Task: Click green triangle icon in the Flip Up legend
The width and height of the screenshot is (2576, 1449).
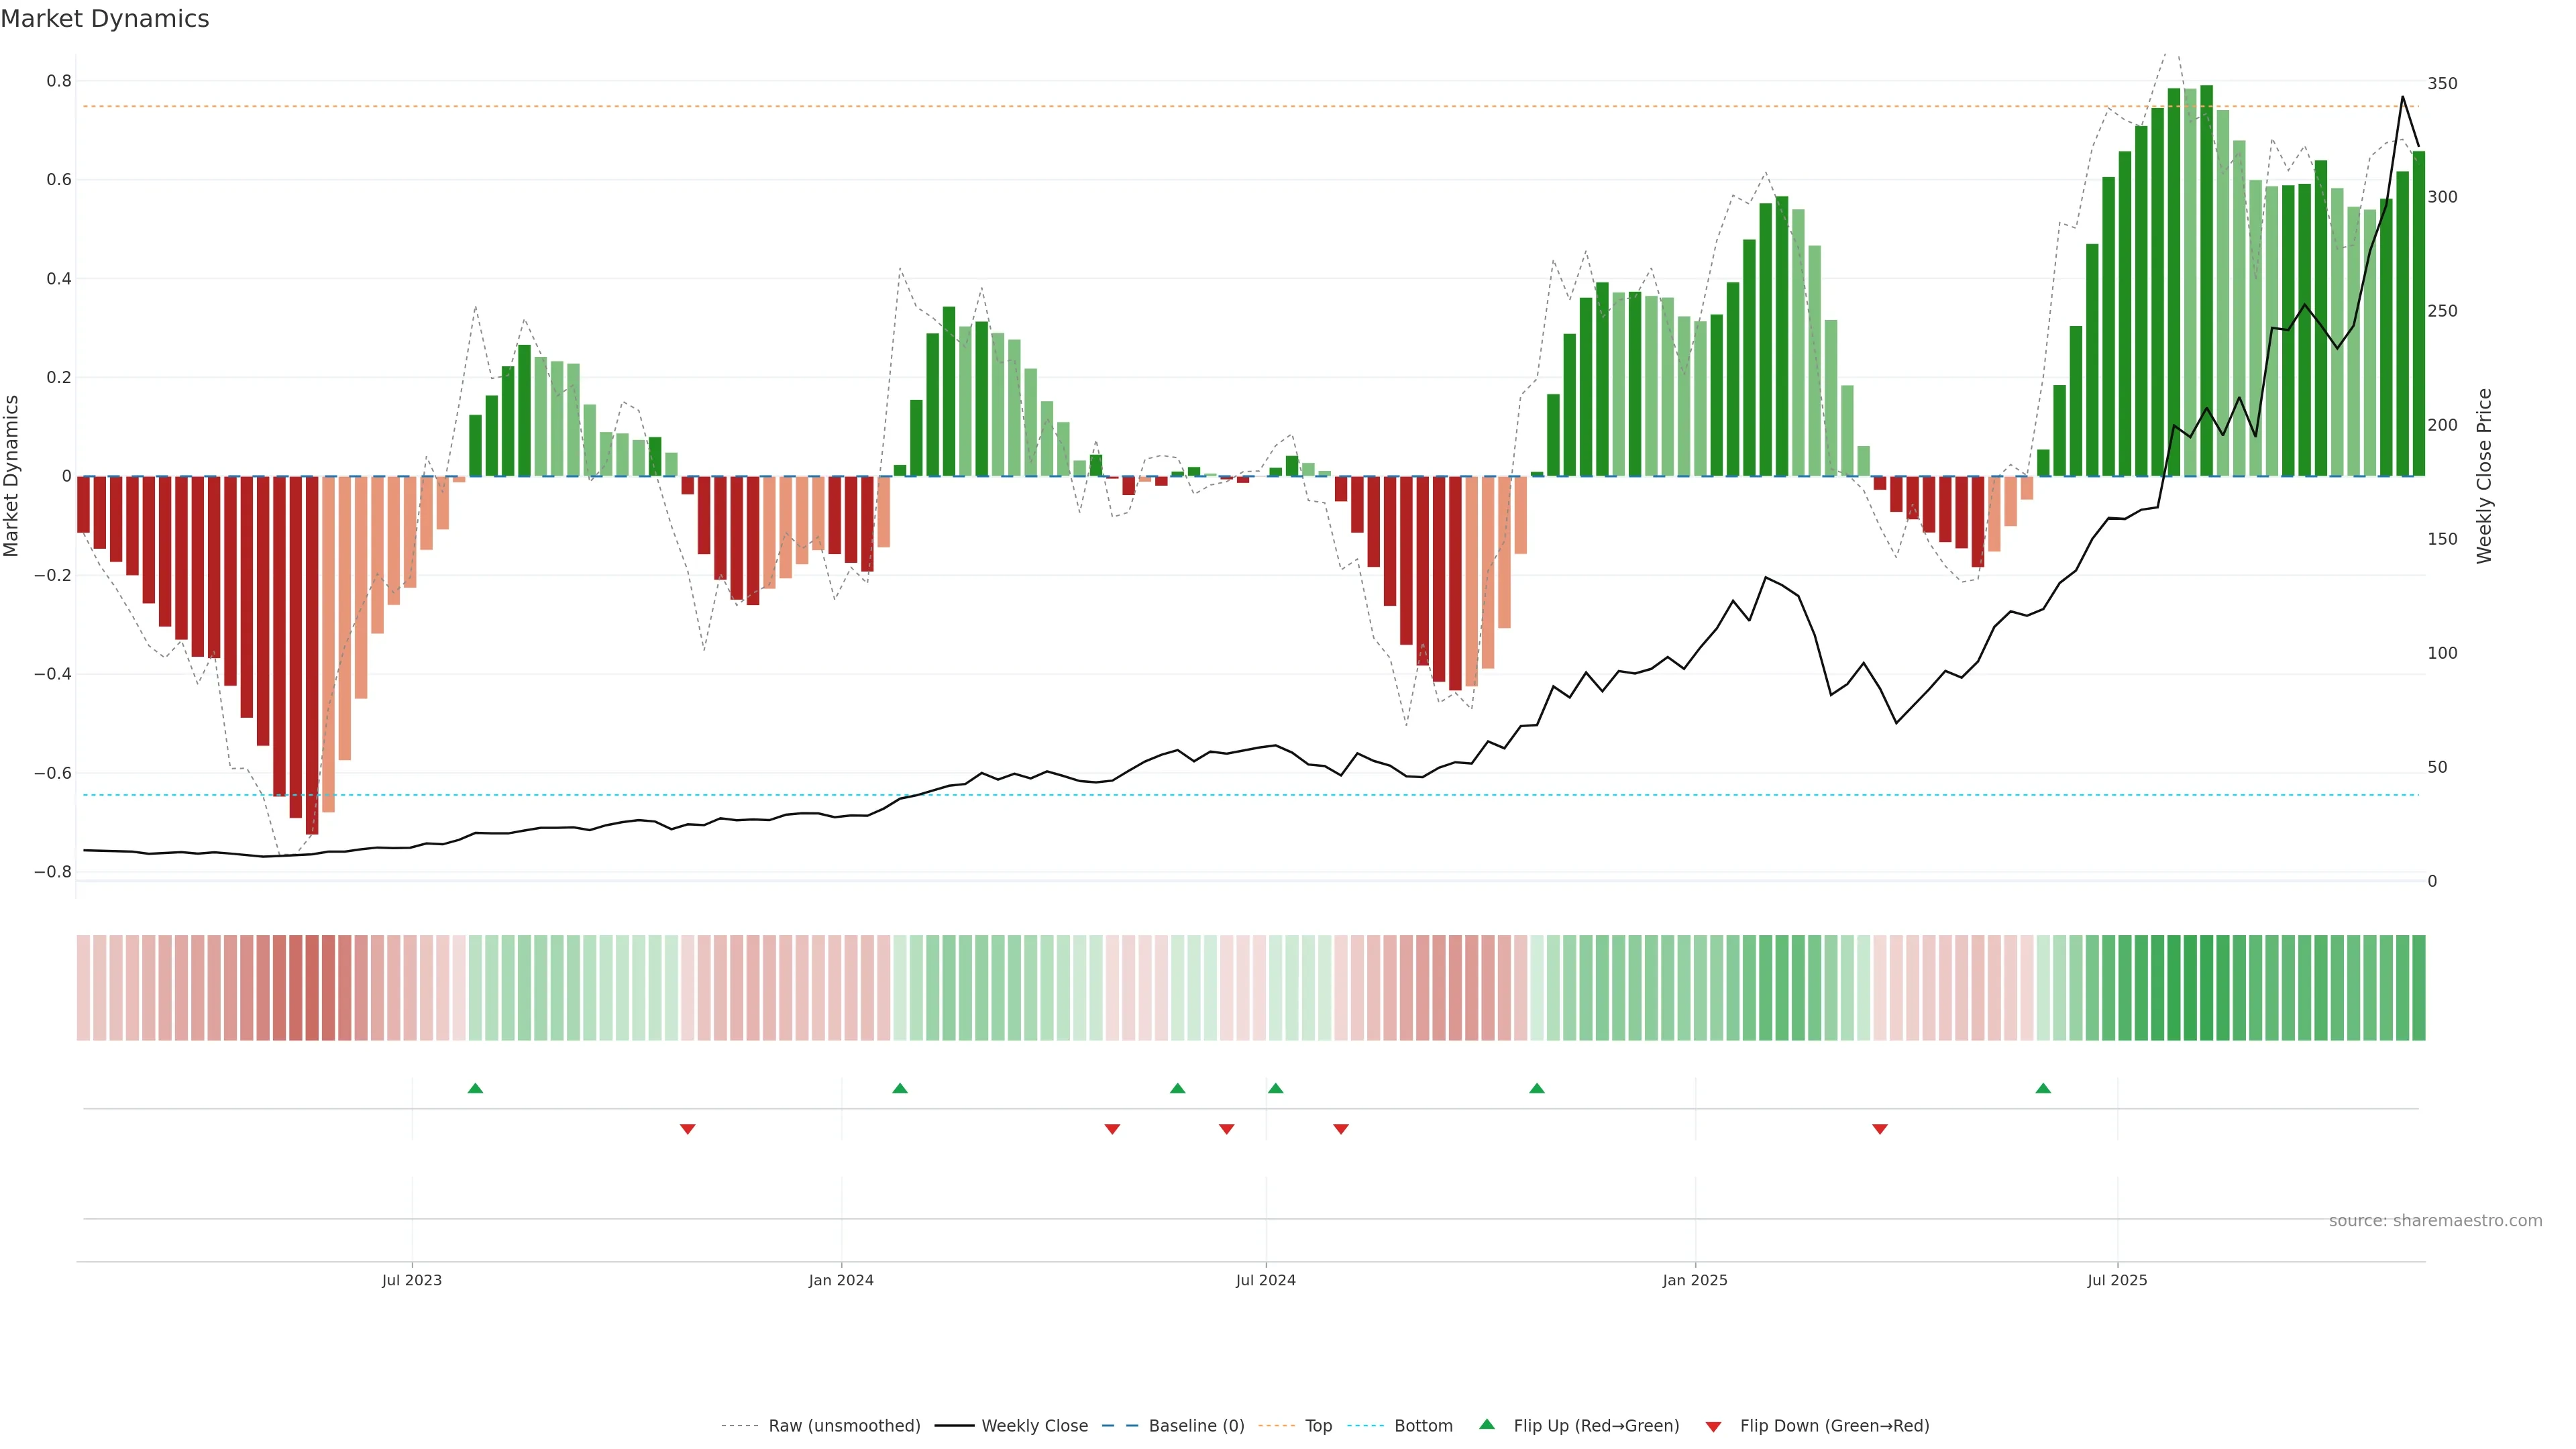Action: (x=1487, y=1424)
